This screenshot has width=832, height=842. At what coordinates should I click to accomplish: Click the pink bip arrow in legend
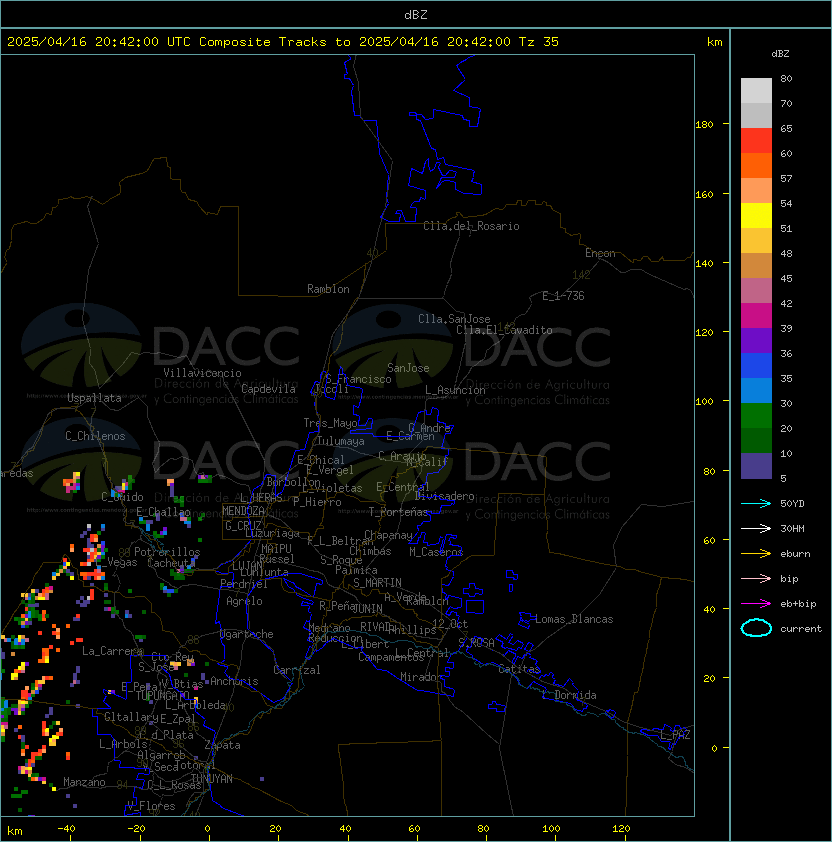(756, 579)
